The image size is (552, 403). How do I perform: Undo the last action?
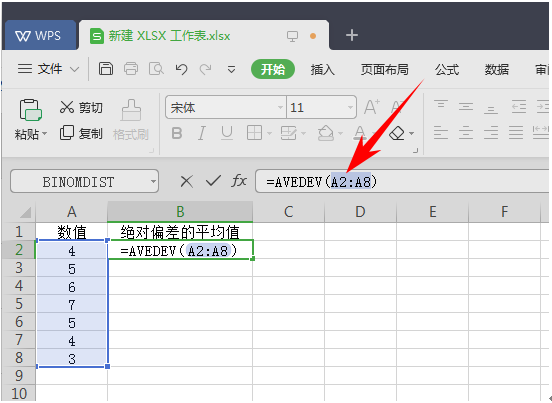181,69
